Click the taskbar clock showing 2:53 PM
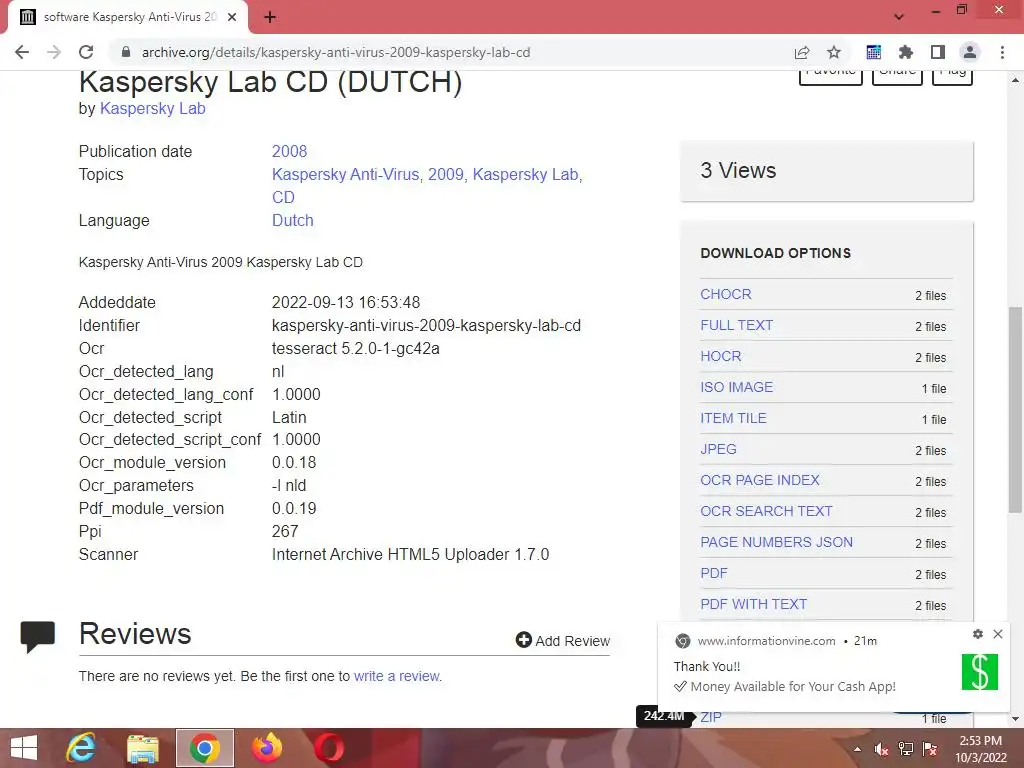Image resolution: width=1024 pixels, height=768 pixels. [x=981, y=749]
